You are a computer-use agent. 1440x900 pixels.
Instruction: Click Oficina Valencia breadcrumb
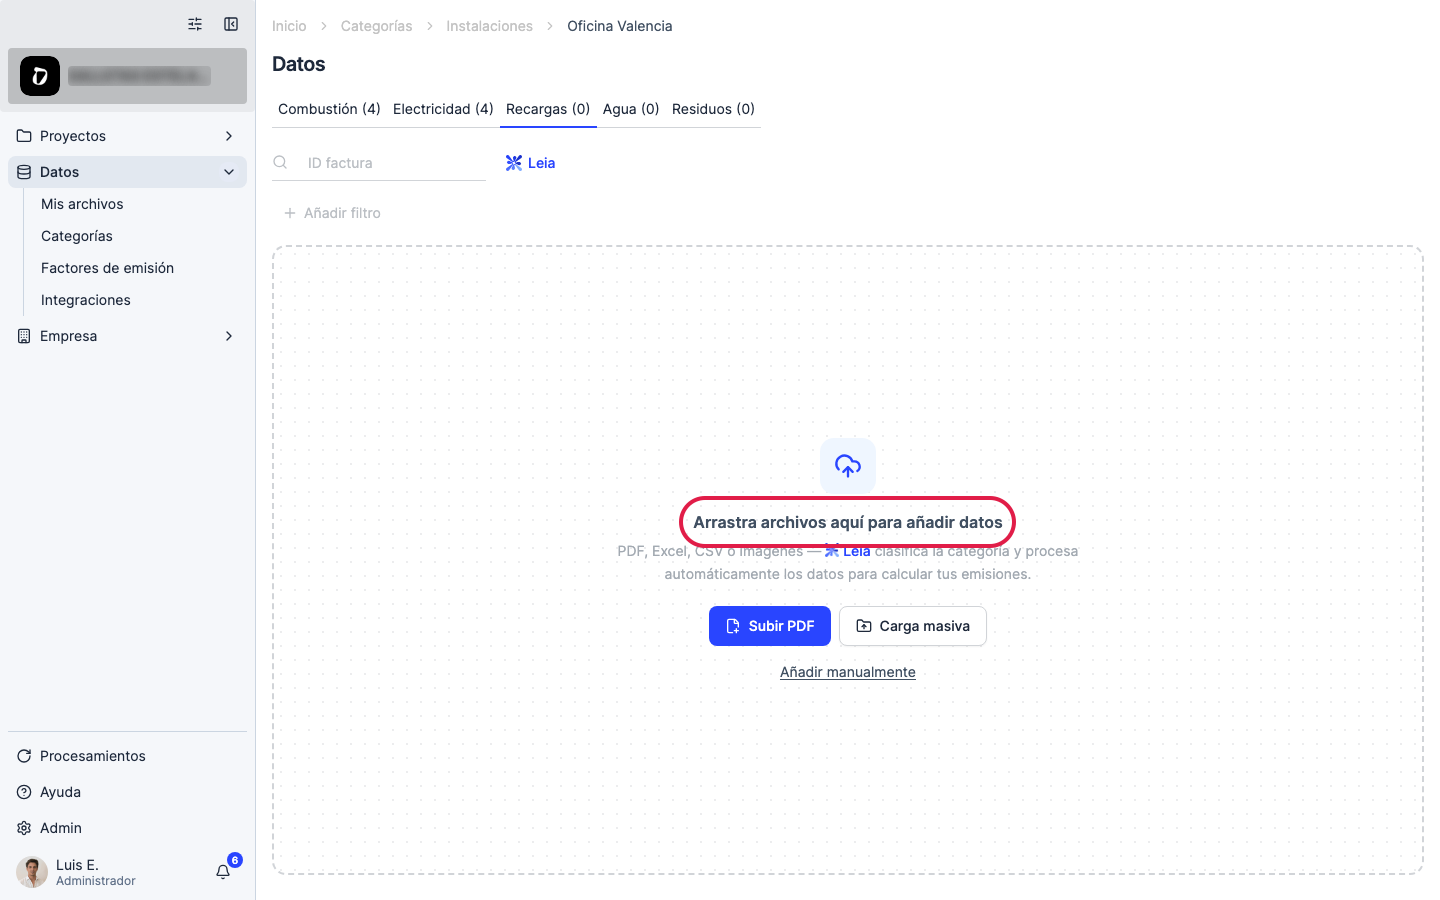coord(620,26)
